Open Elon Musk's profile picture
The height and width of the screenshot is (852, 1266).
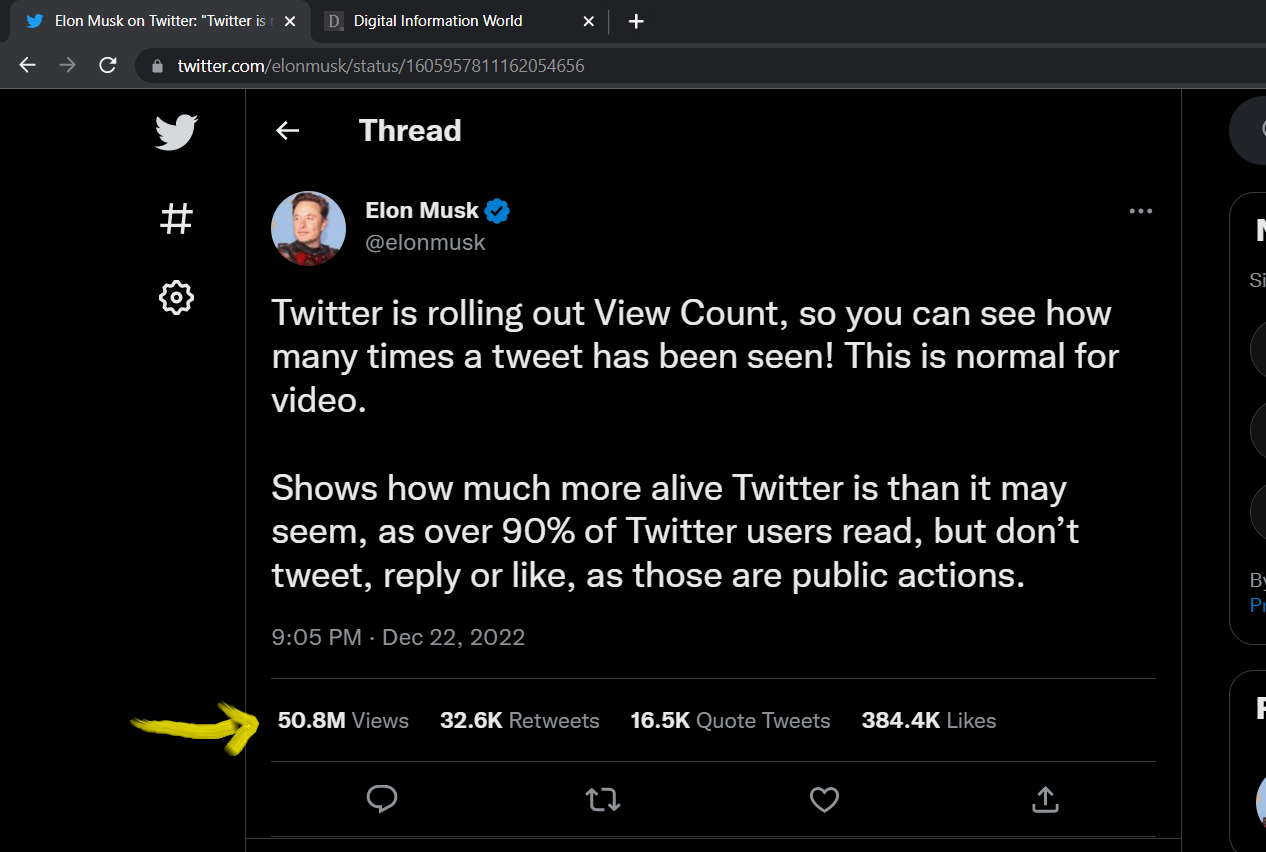308,228
